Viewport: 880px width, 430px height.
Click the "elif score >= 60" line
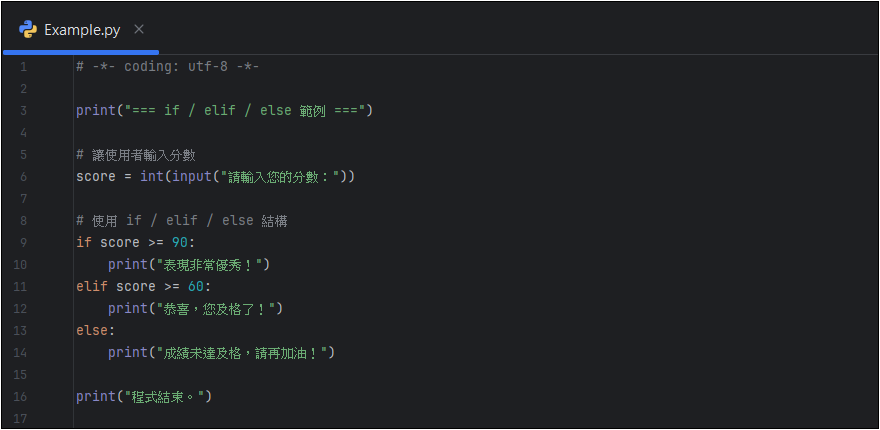[x=143, y=287]
